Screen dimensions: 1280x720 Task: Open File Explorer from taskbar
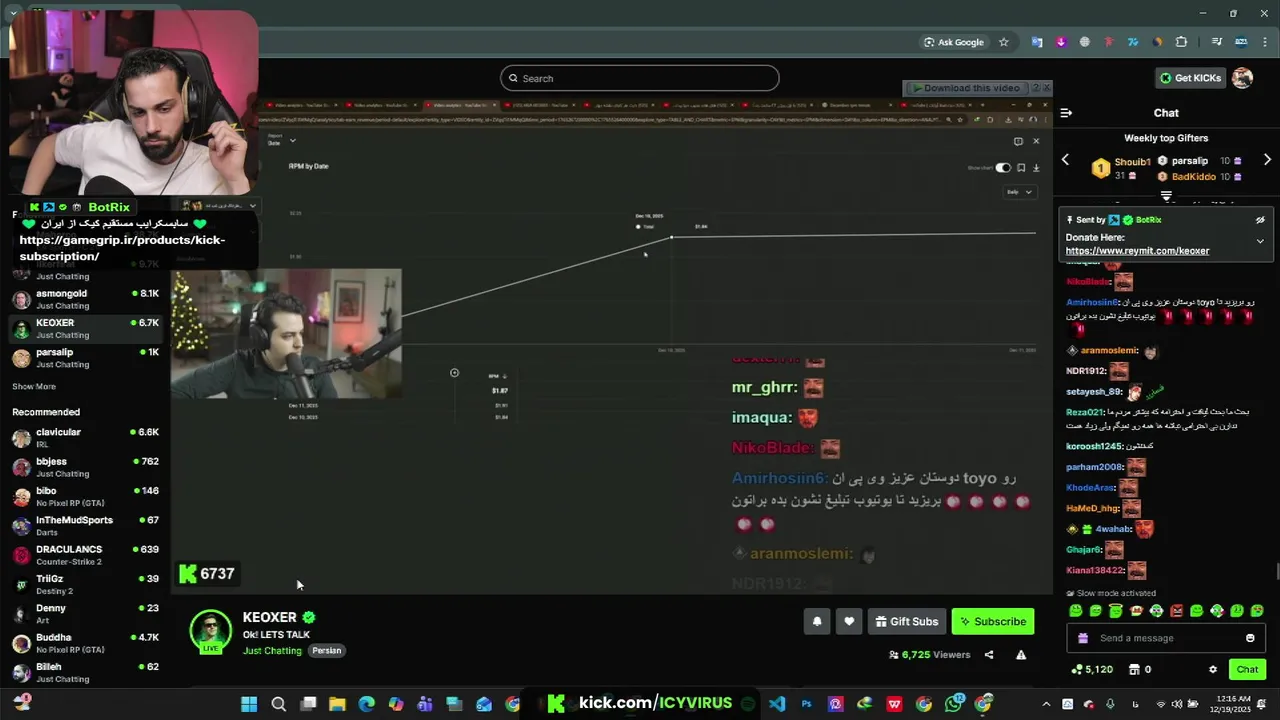click(x=337, y=704)
